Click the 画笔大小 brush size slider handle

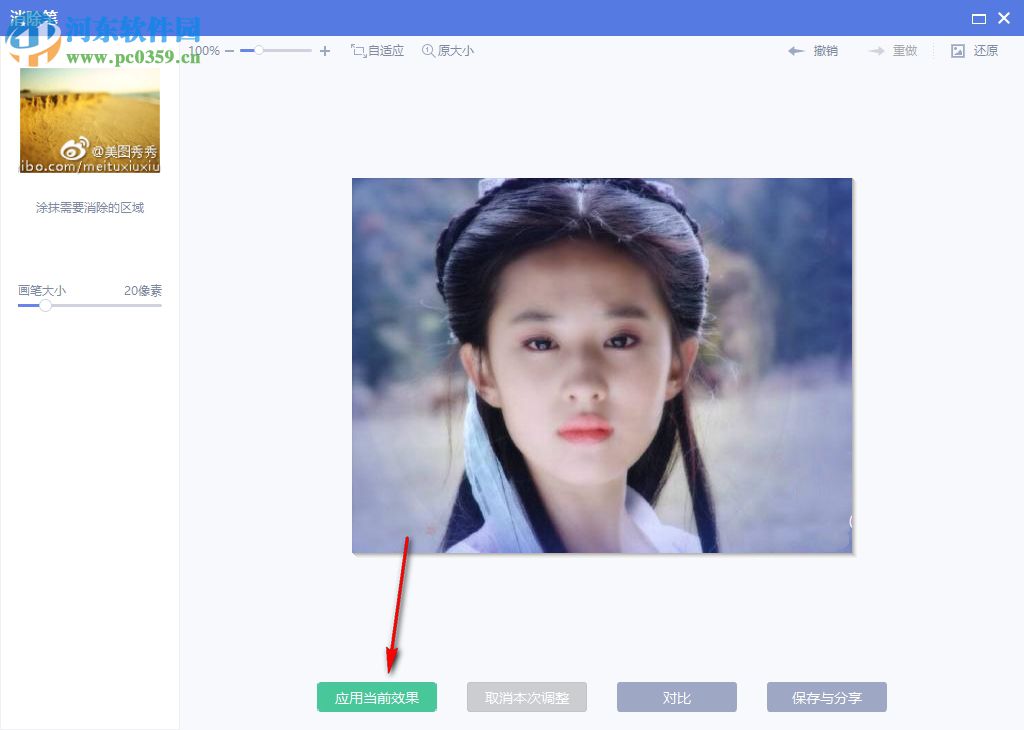pos(45,306)
